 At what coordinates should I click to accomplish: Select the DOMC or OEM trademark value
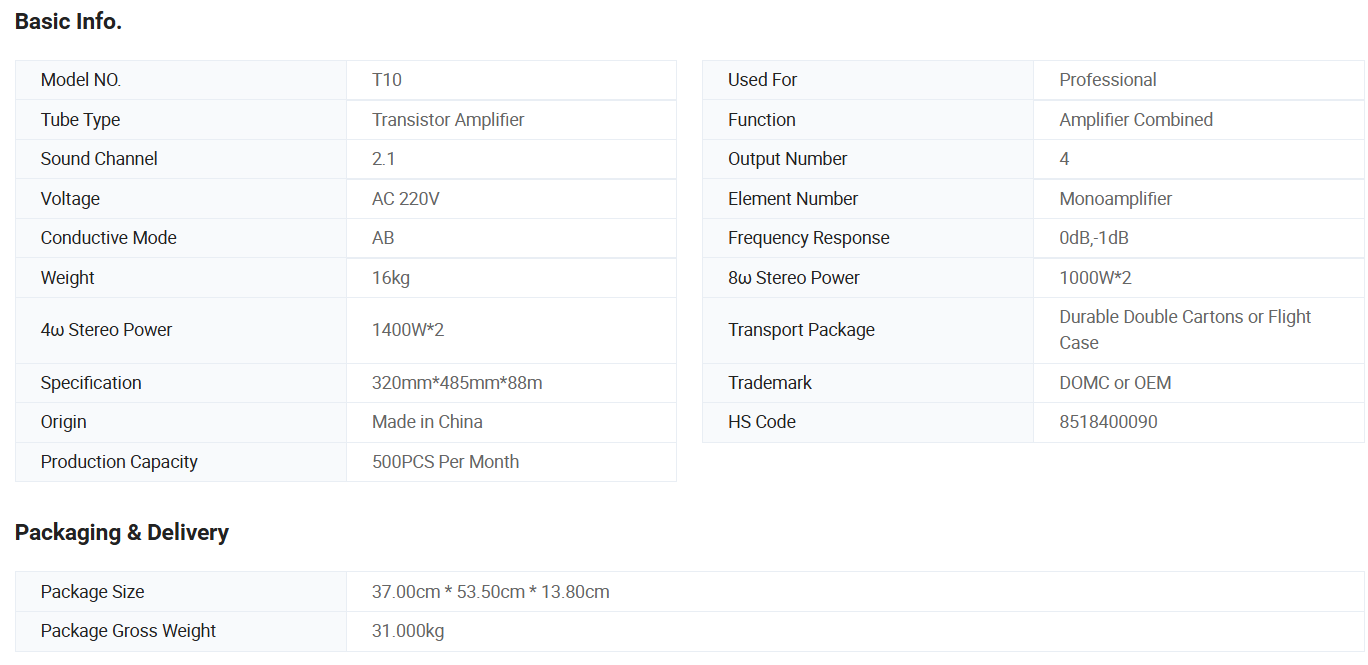(1115, 383)
